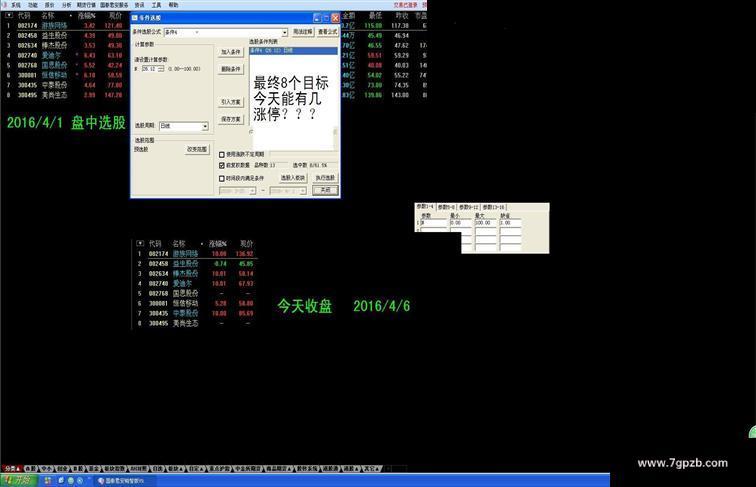The image size is (756, 487).
Task: Open the 系统 menu
Action: [16, 5]
